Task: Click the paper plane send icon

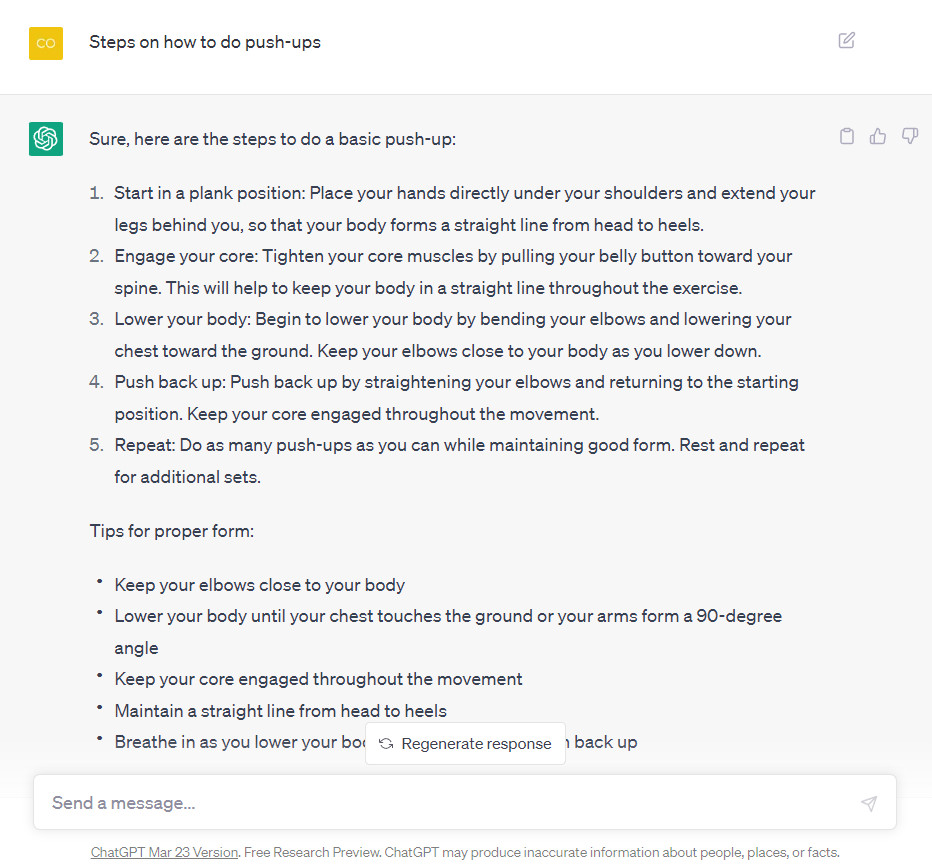Action: coord(869,803)
